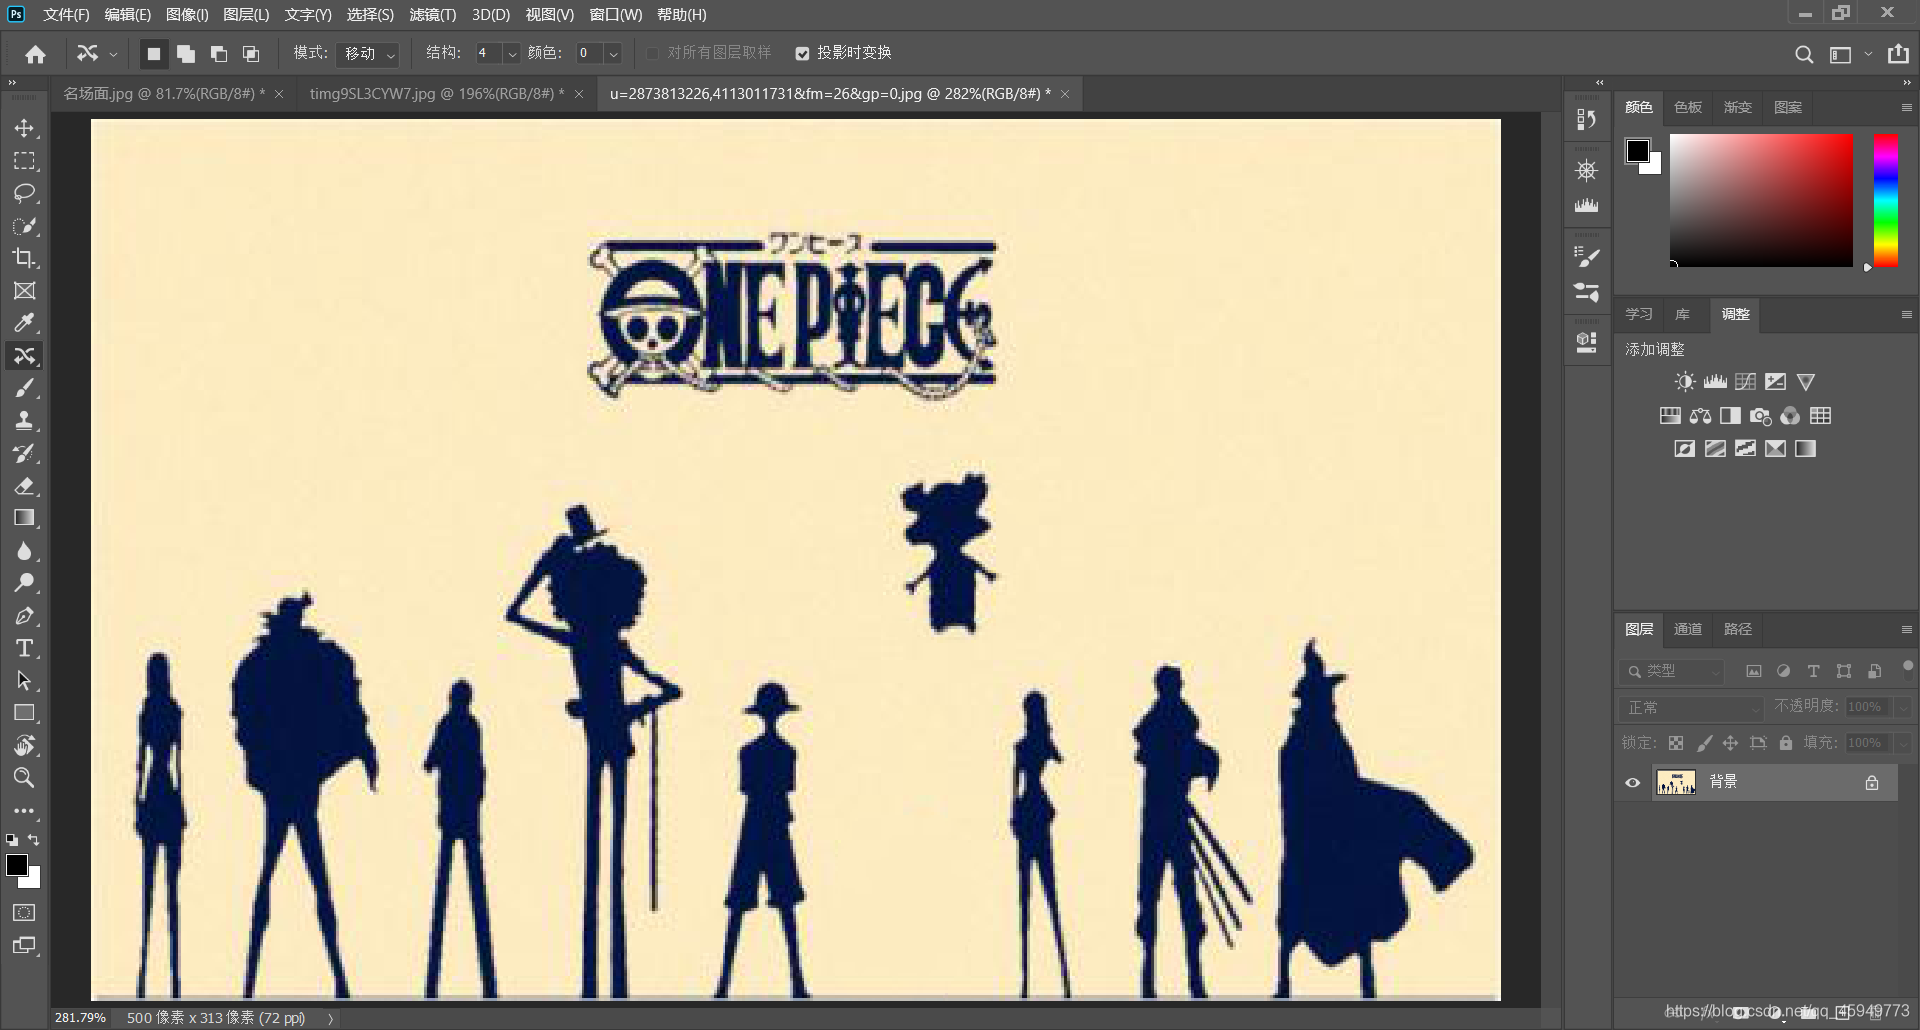The width and height of the screenshot is (1920, 1030).
Task: Toggle Quick Mask mode
Action: [25, 912]
